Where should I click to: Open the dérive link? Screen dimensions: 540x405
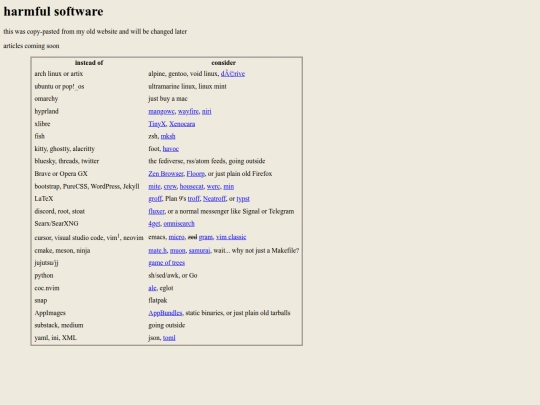pyautogui.click(x=233, y=74)
